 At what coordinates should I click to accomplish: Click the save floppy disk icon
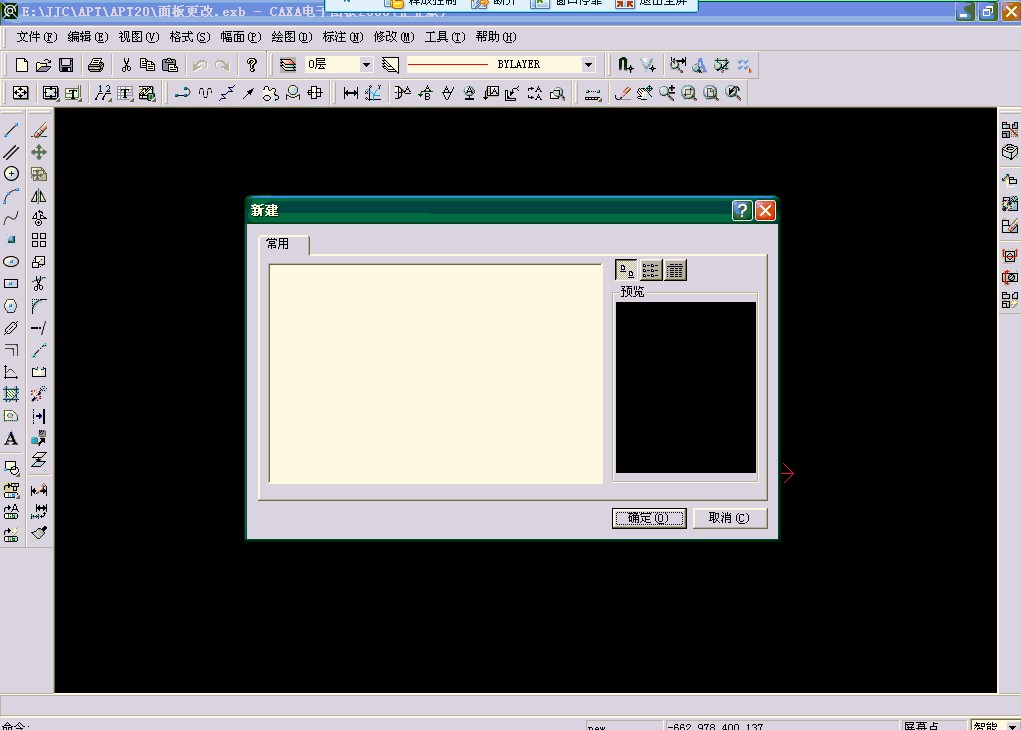pyautogui.click(x=66, y=65)
